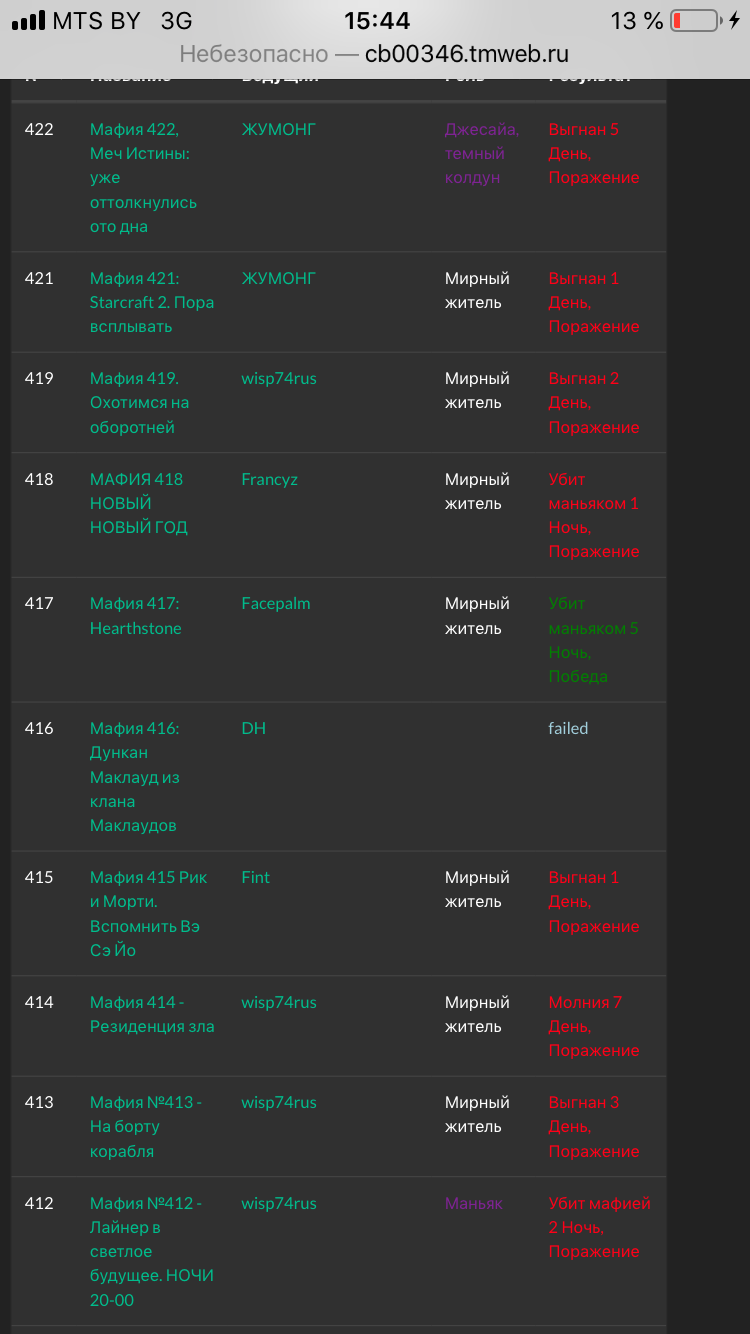Tap the cellular signal strength bars
The image size is (750, 1334).
28,21
